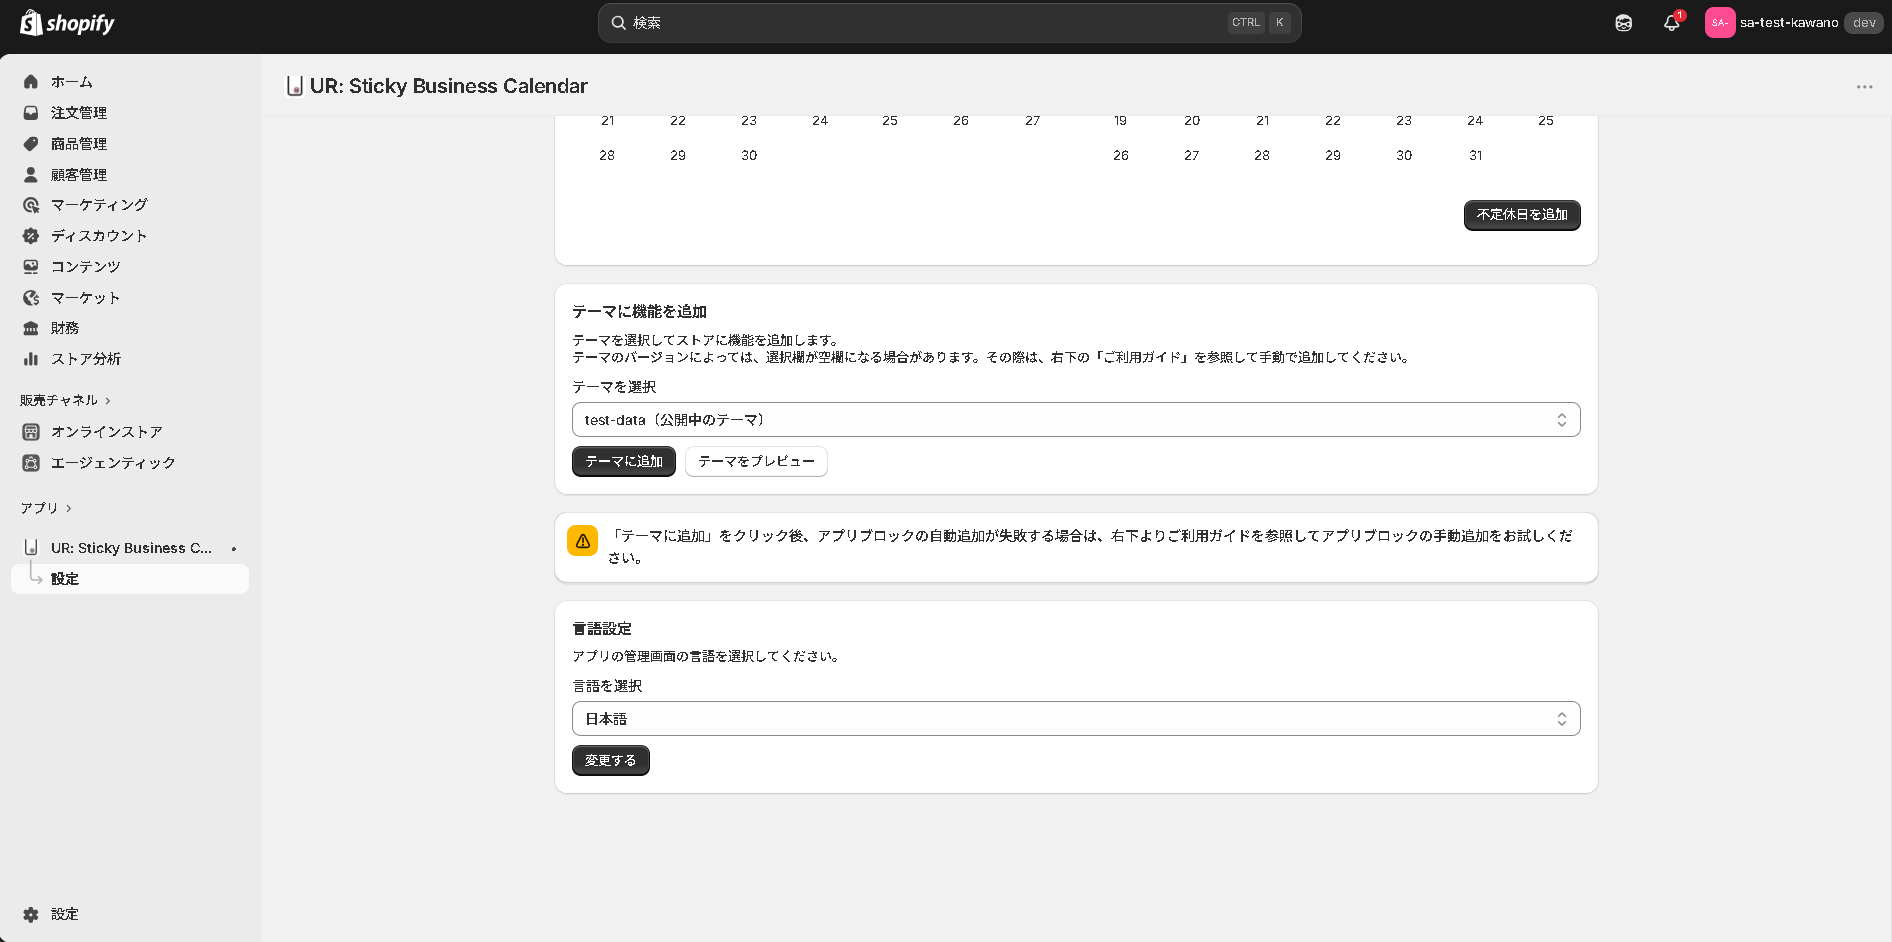Screen dimensions: 1892x942
Task: Select day 24 in right calendar
Action: [x=1475, y=121]
